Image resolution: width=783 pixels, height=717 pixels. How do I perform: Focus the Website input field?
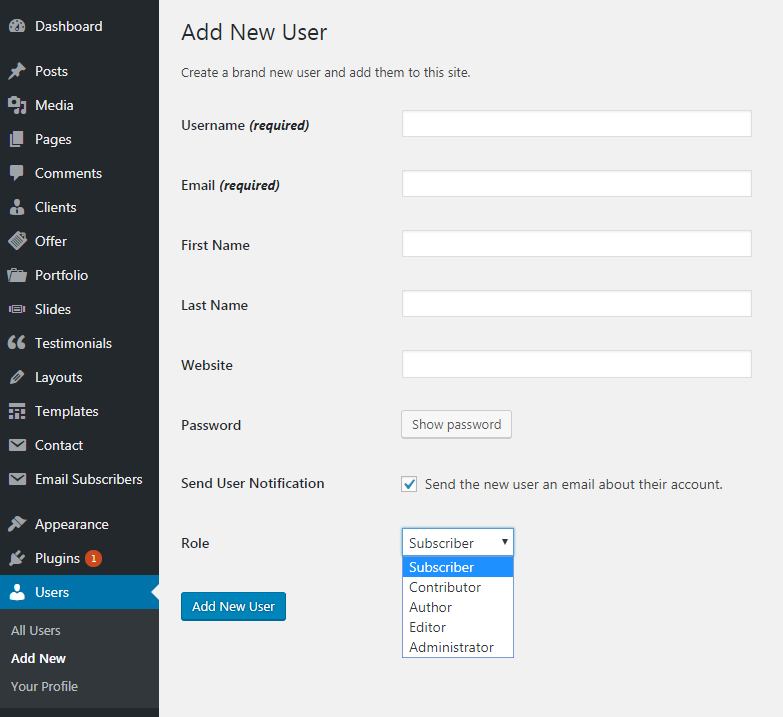click(577, 364)
